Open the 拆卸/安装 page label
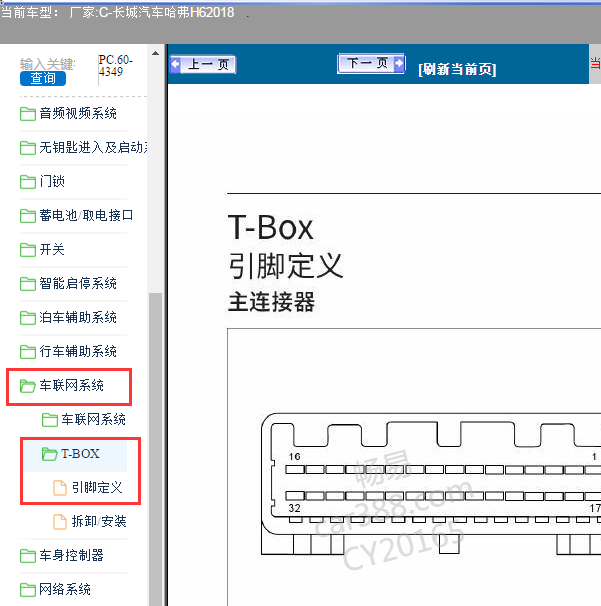 99,521
